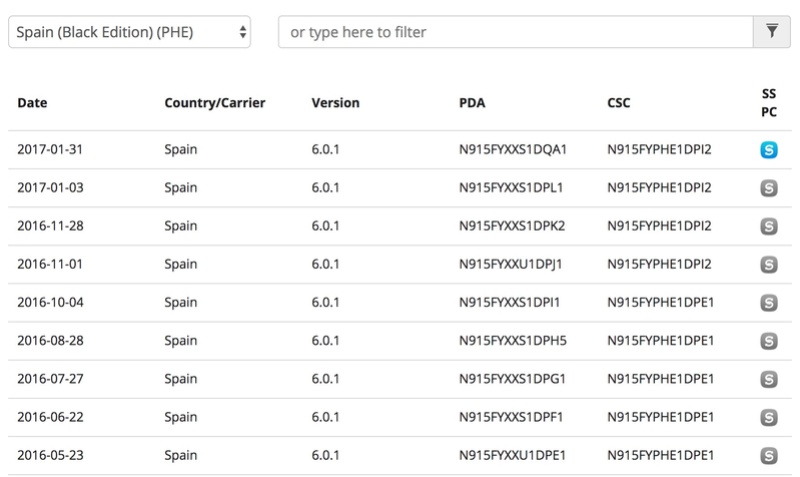The image size is (800, 477).
Task: Open firmware N915FYXXU1DPE1 entry
Action: point(512,455)
